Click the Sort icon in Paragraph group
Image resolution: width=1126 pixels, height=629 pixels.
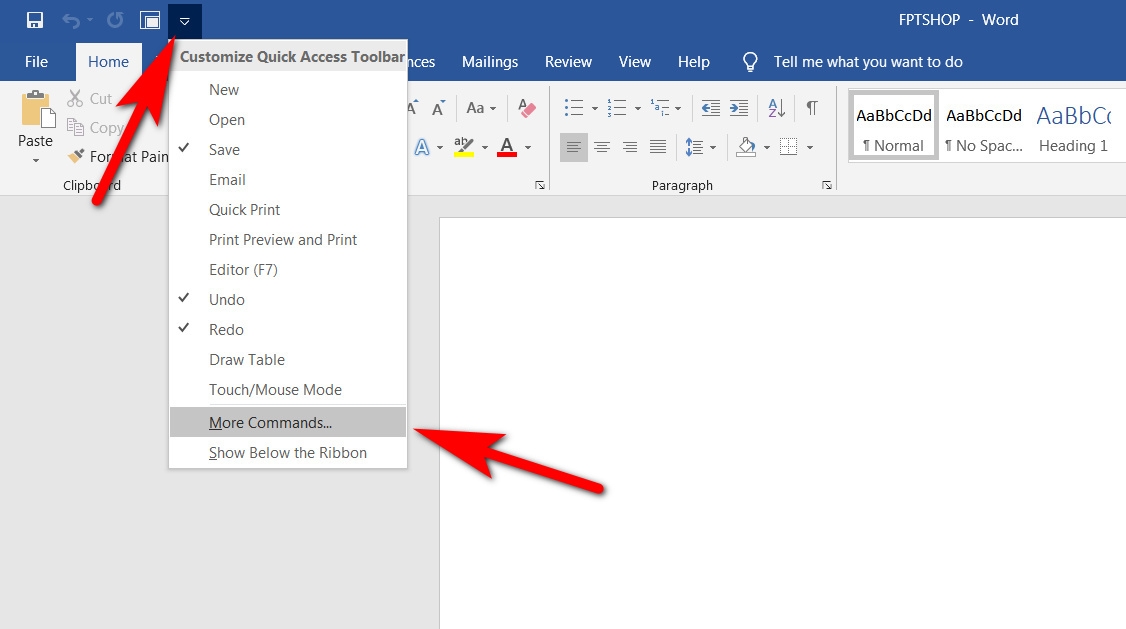[x=776, y=108]
